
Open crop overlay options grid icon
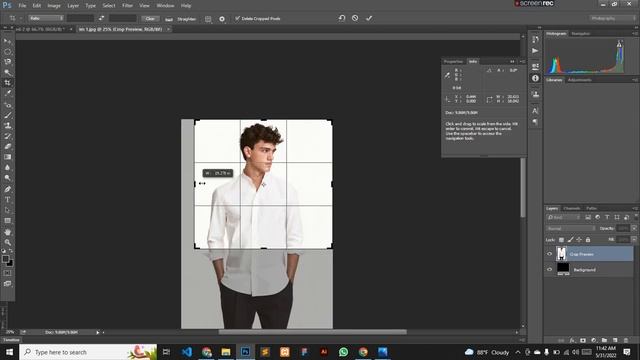pyautogui.click(x=208, y=19)
